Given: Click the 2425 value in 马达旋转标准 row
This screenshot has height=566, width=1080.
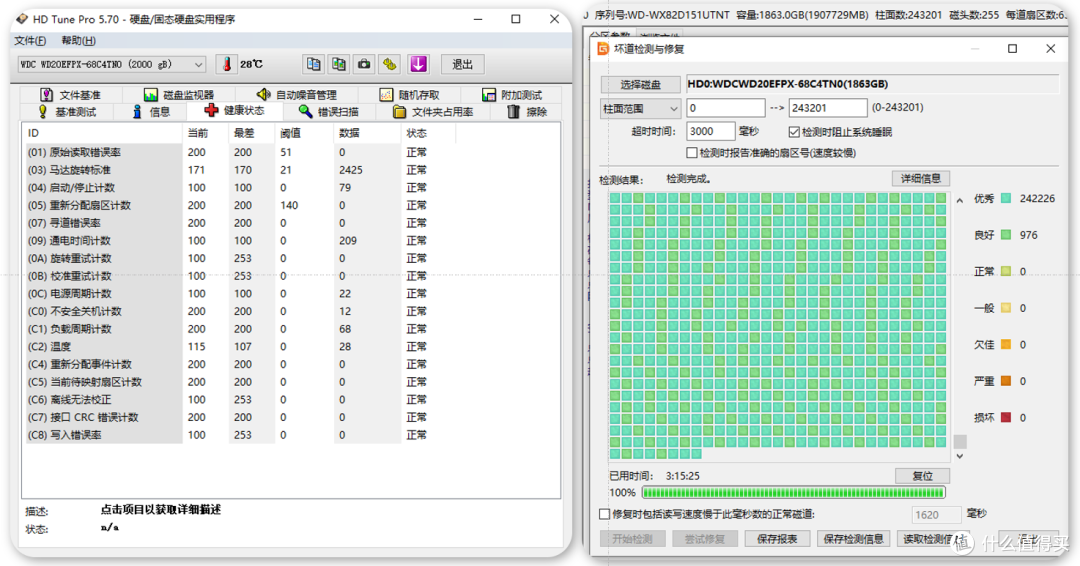Looking at the screenshot, I should [351, 170].
